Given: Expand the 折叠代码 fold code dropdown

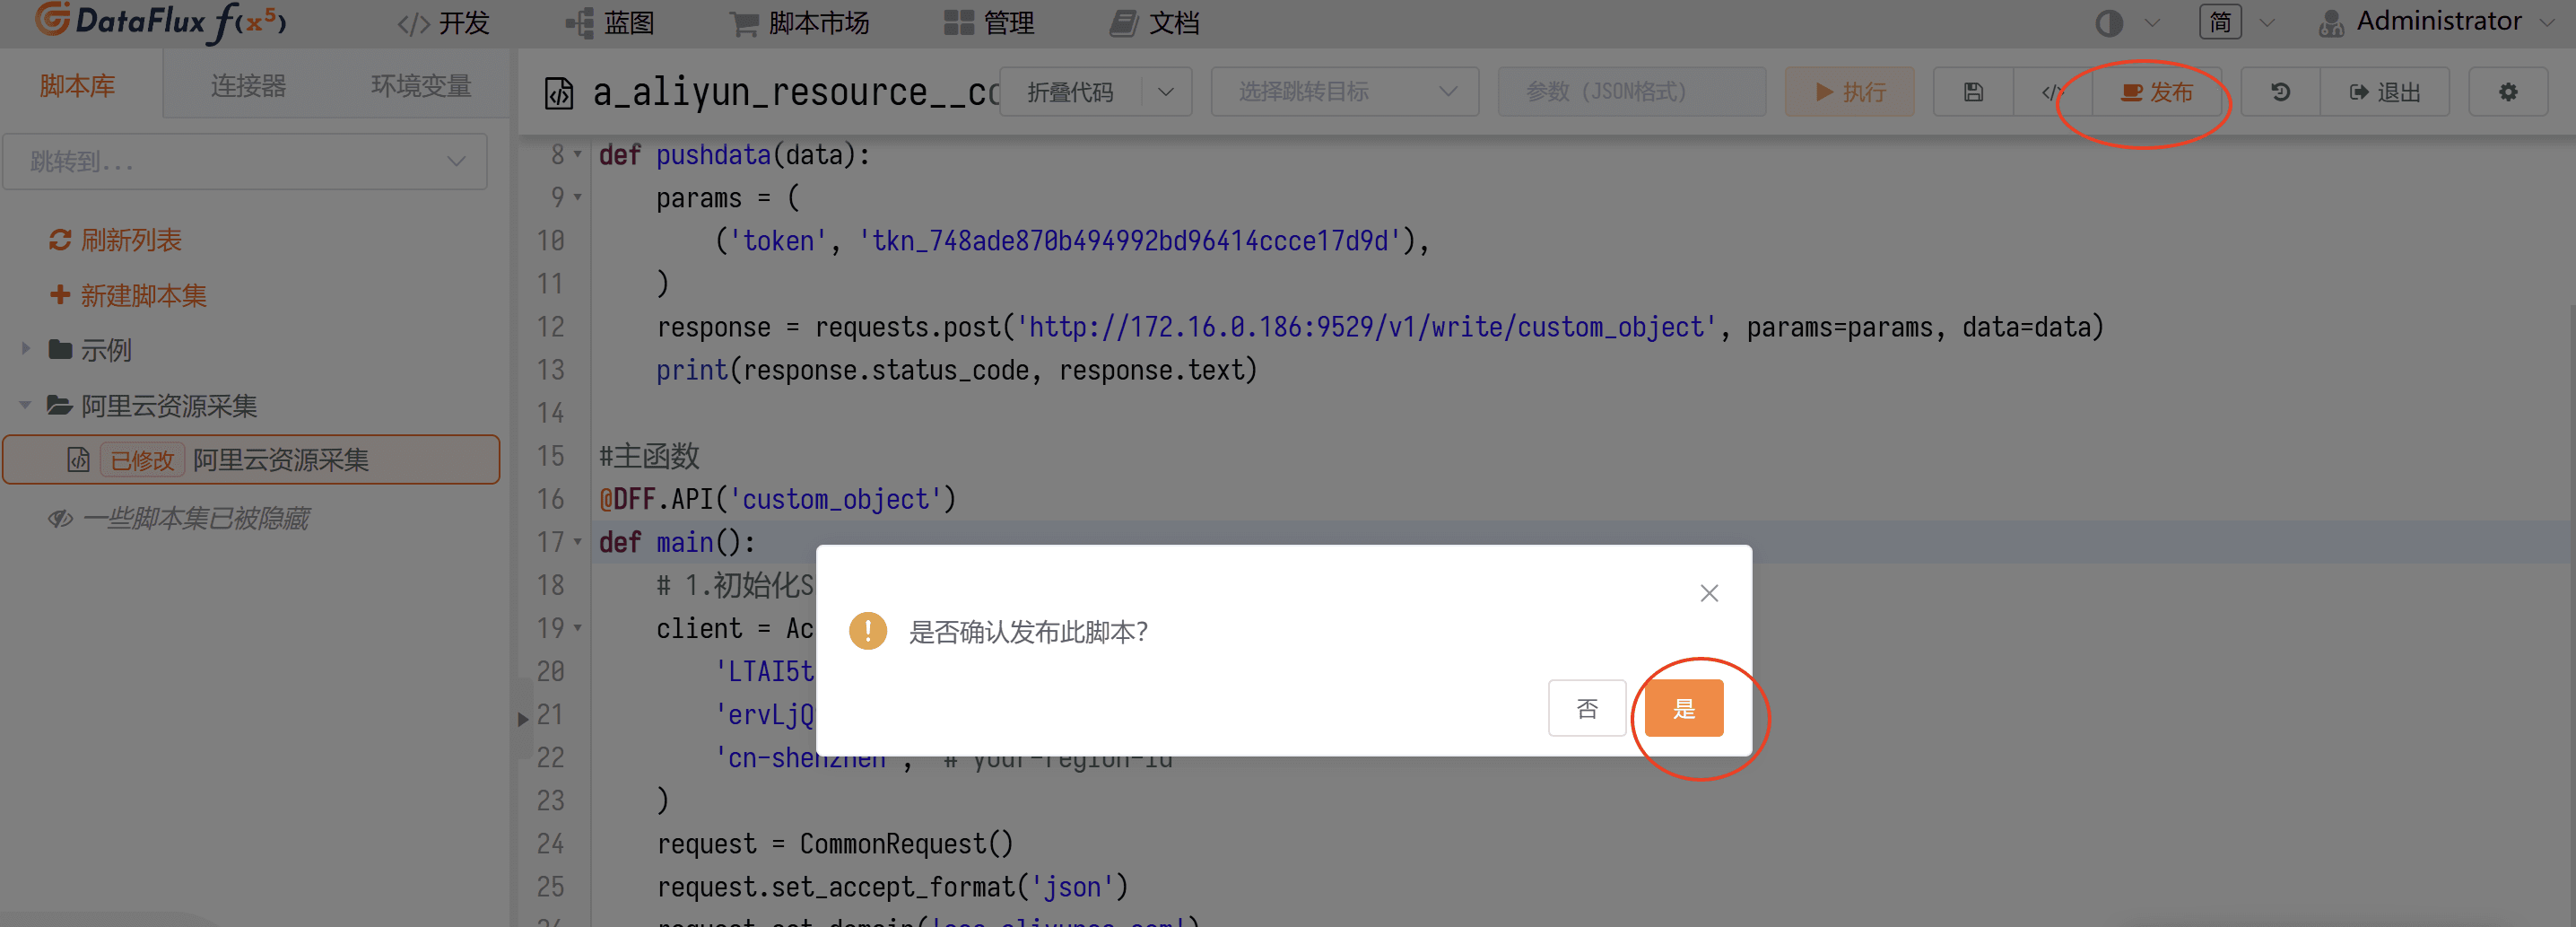Looking at the screenshot, I should (1165, 92).
